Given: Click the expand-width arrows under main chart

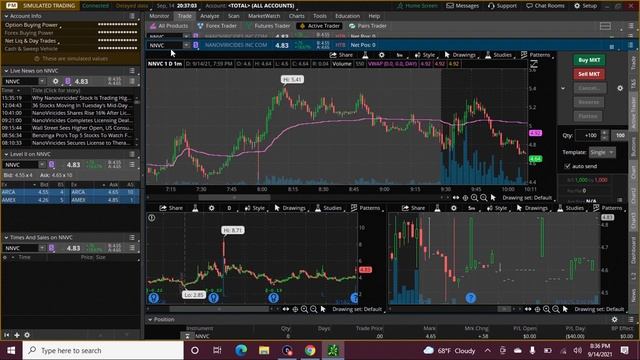Looking at the screenshot, I should coord(456,198).
